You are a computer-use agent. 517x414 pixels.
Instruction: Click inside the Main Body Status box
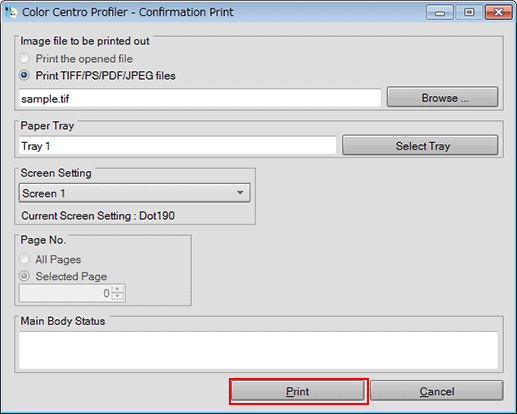(x=259, y=350)
